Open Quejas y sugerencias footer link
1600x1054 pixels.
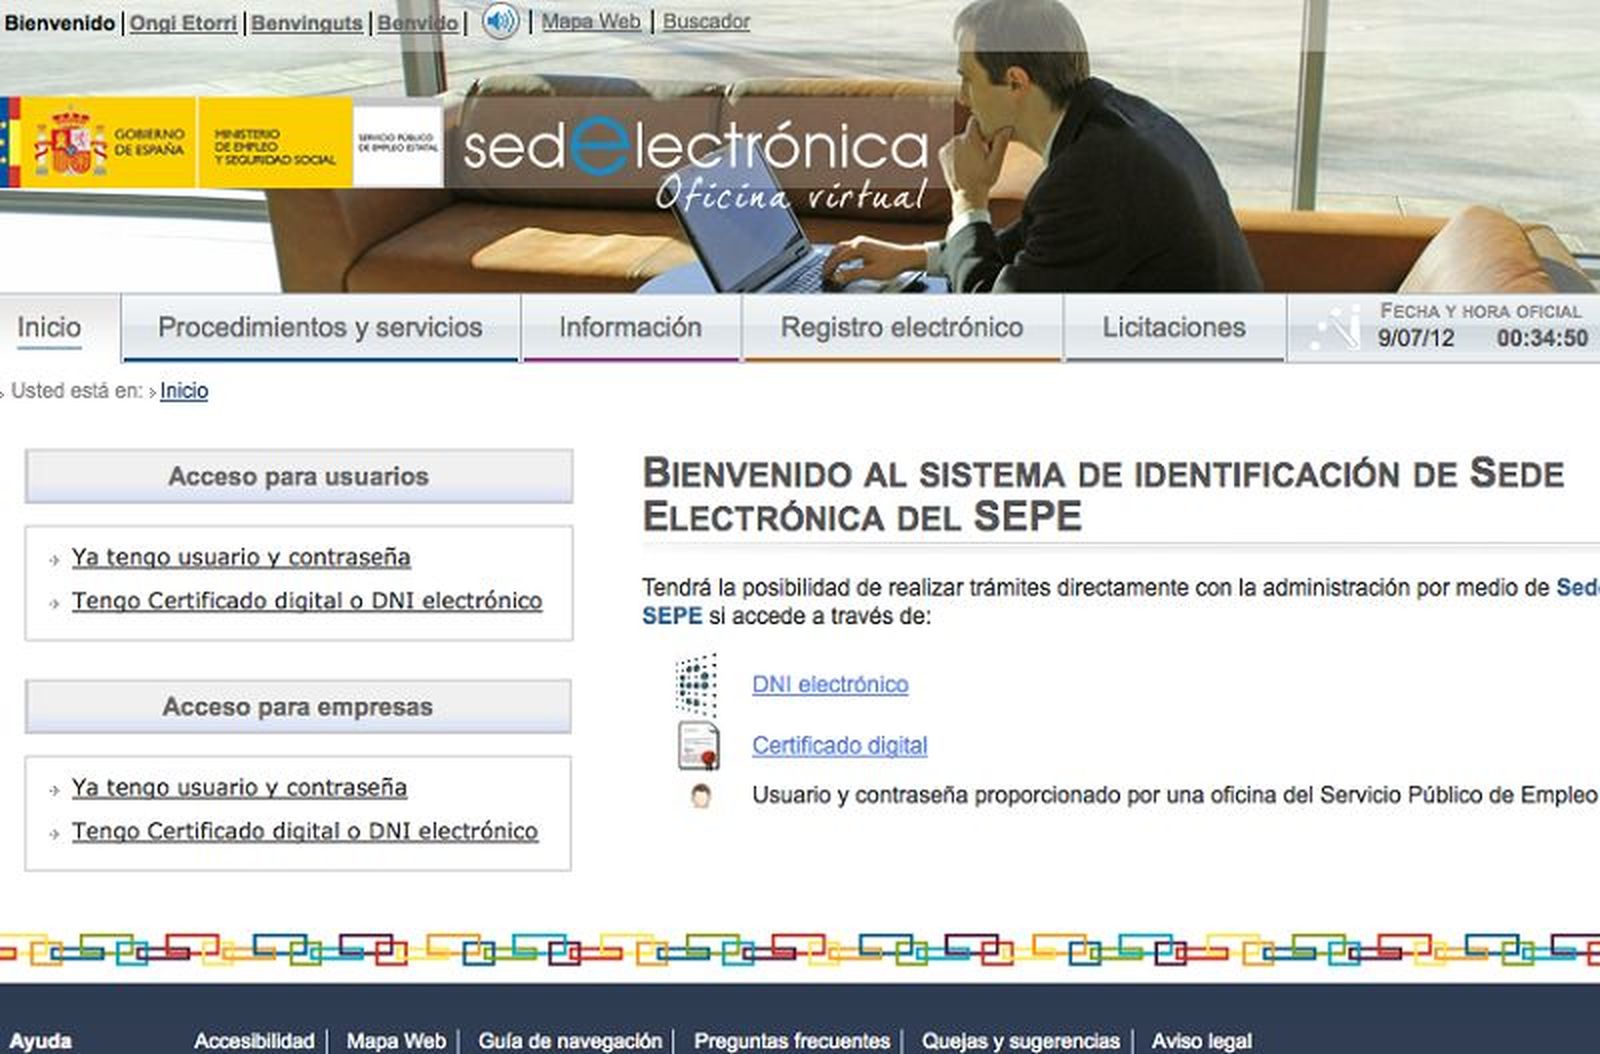[1020, 1041]
